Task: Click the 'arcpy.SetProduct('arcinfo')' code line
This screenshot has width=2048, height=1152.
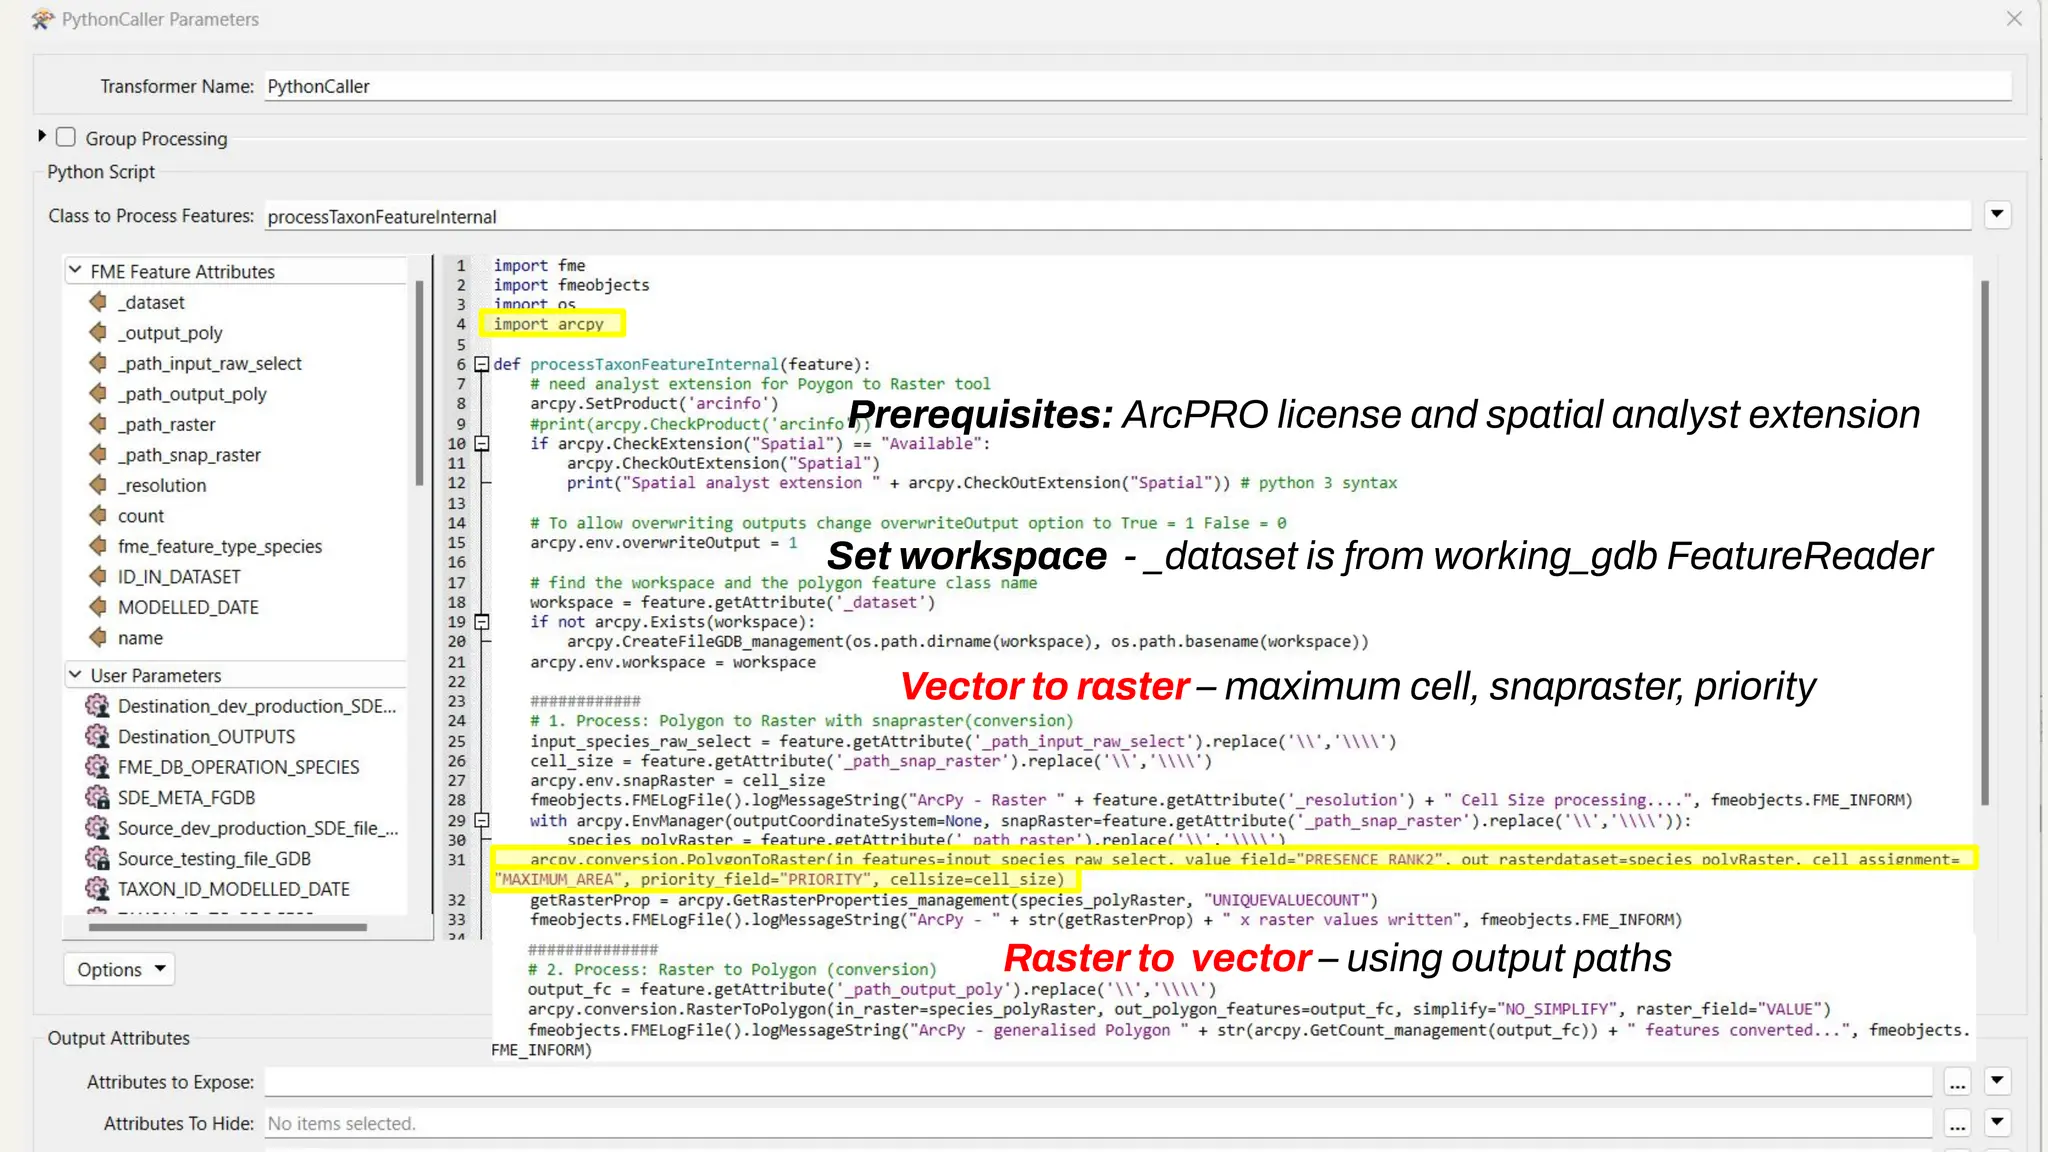Action: (654, 403)
